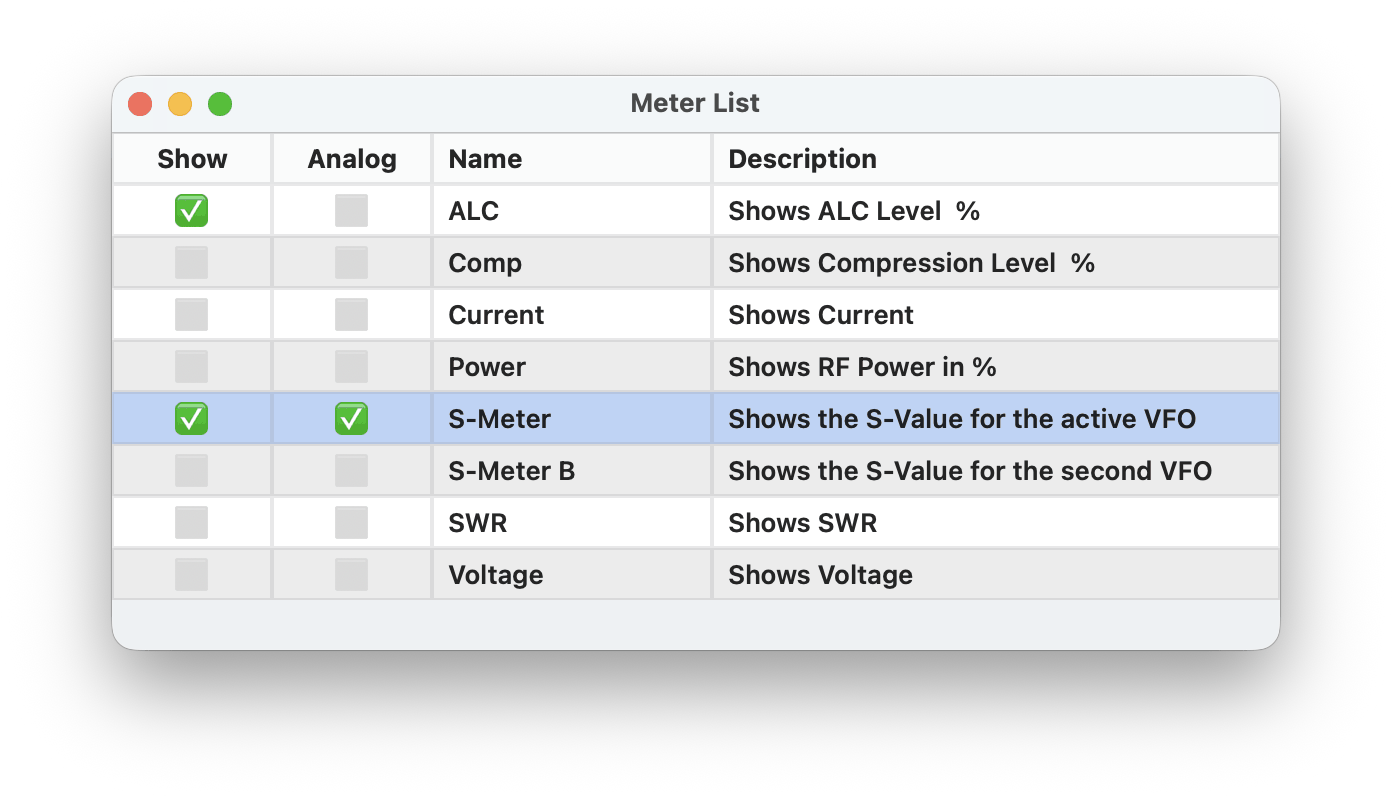Select the SWR name cell

[x=572, y=523]
